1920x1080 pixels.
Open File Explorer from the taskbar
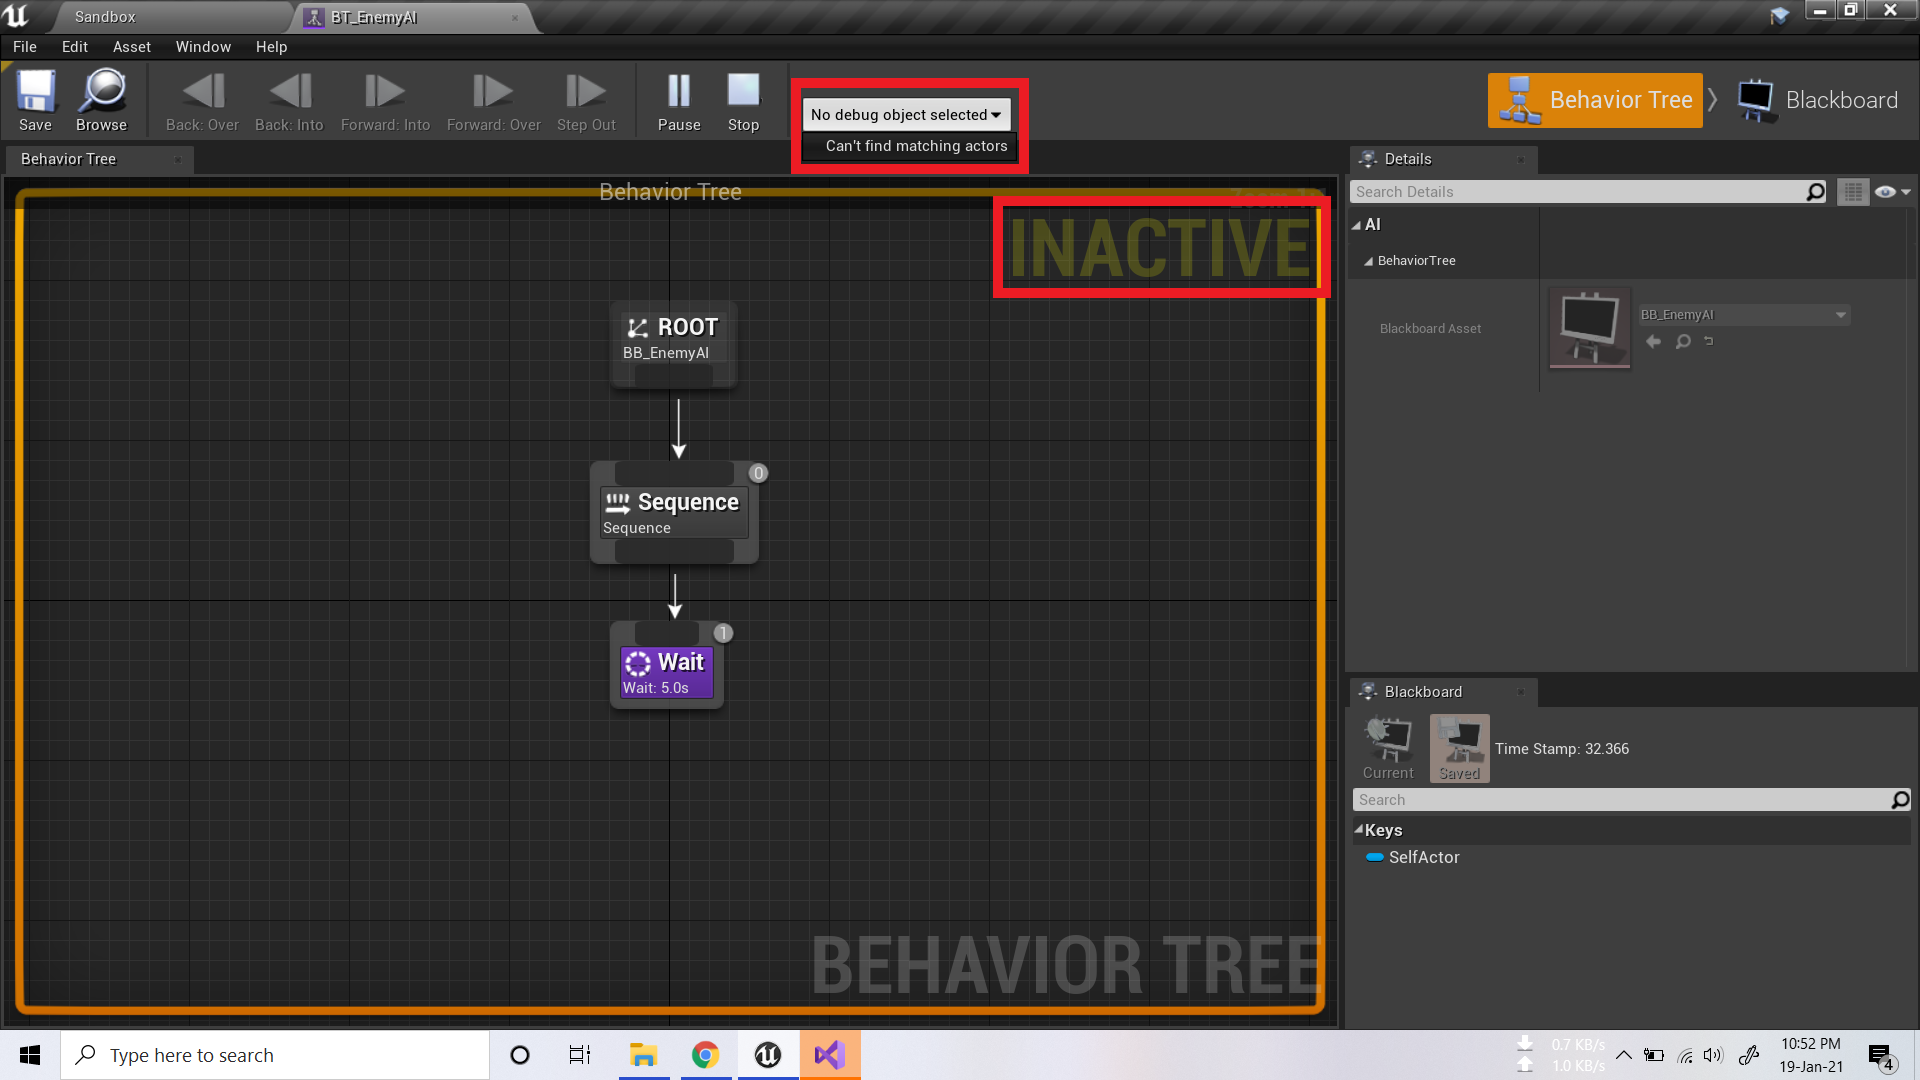click(x=643, y=1055)
